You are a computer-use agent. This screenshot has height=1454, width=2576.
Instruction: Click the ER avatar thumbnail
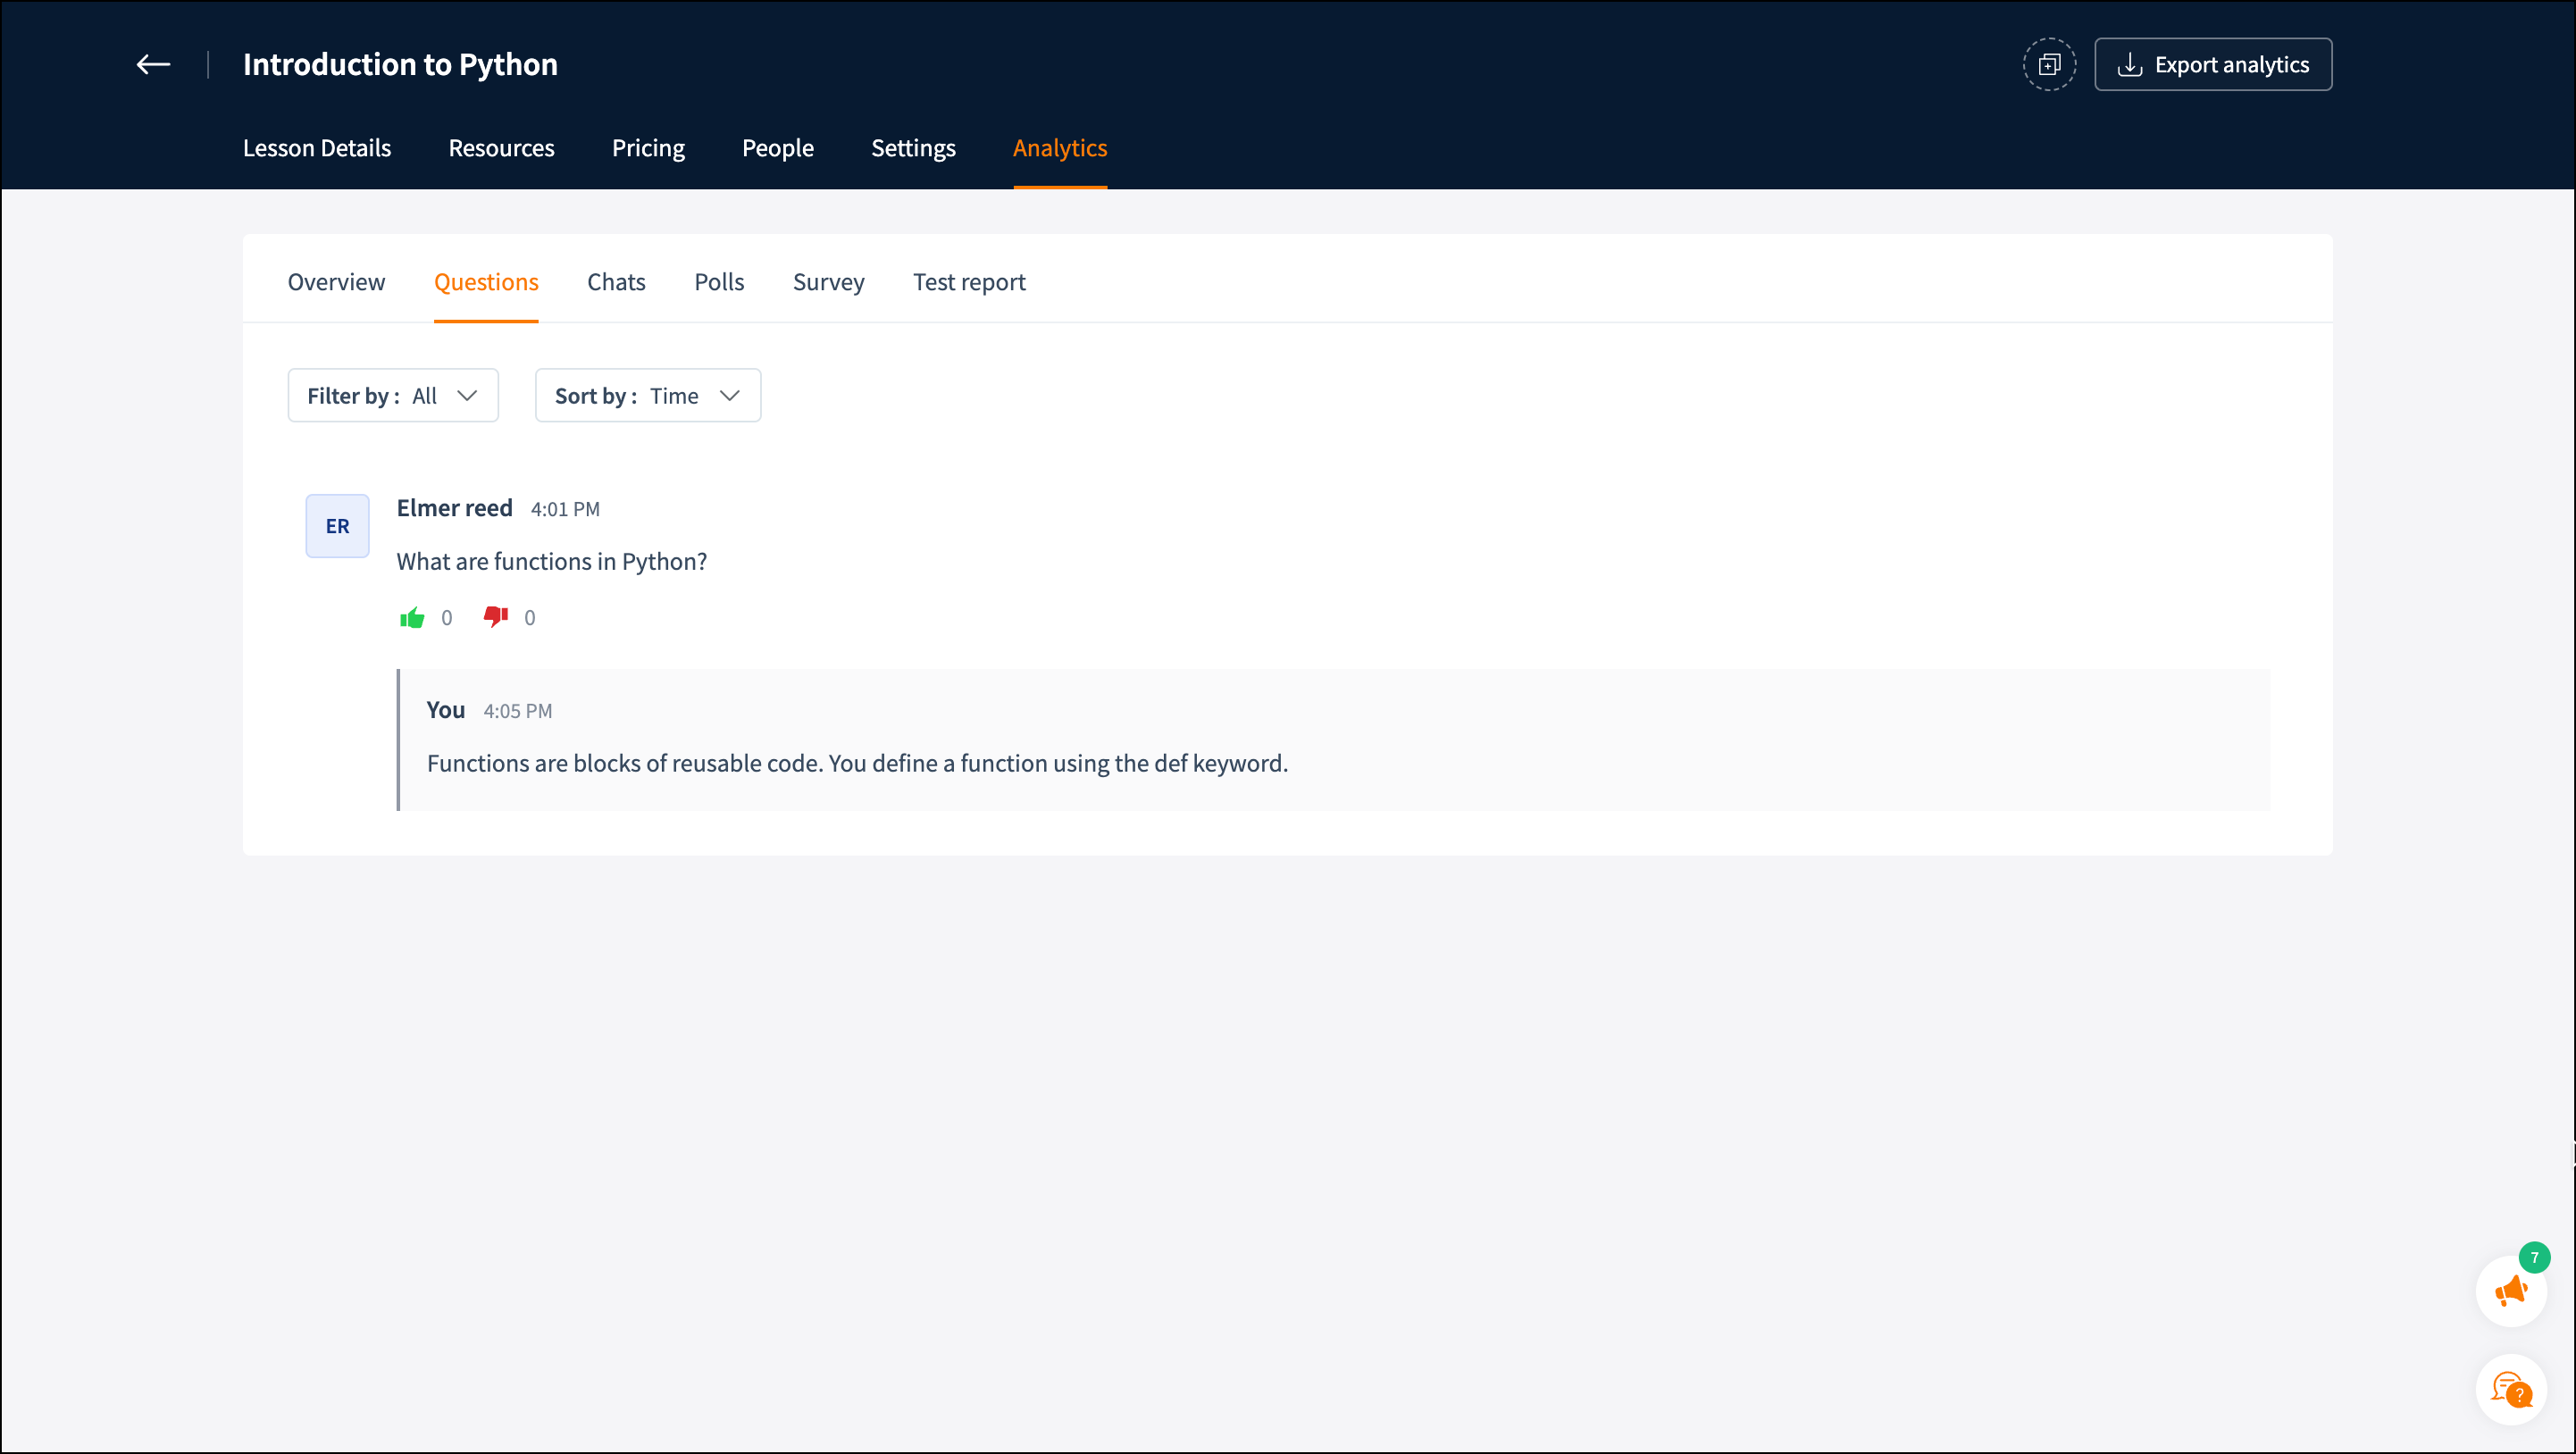point(337,526)
